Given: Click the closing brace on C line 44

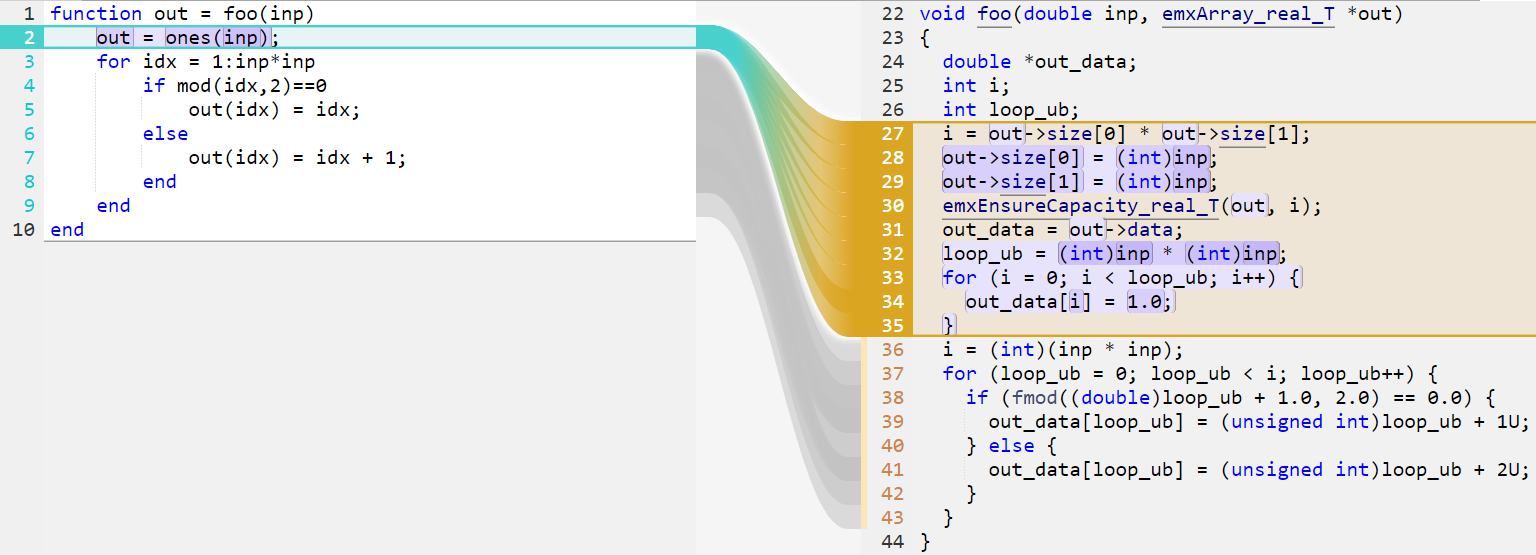Looking at the screenshot, I should coord(925,542).
